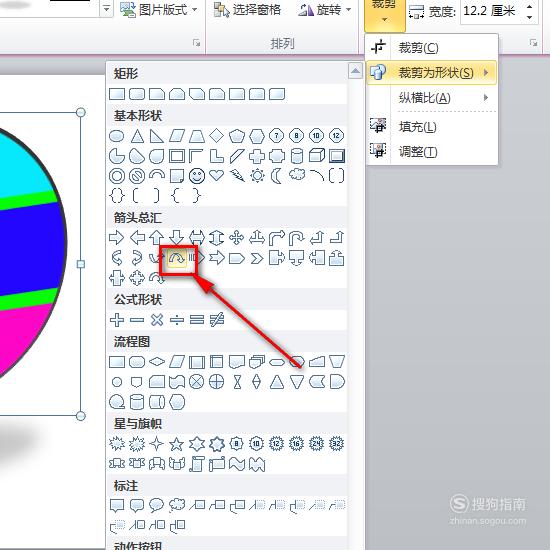The width and height of the screenshot is (550, 550).
Task: Select the quad arrow shape
Action: pyautogui.click(x=237, y=238)
